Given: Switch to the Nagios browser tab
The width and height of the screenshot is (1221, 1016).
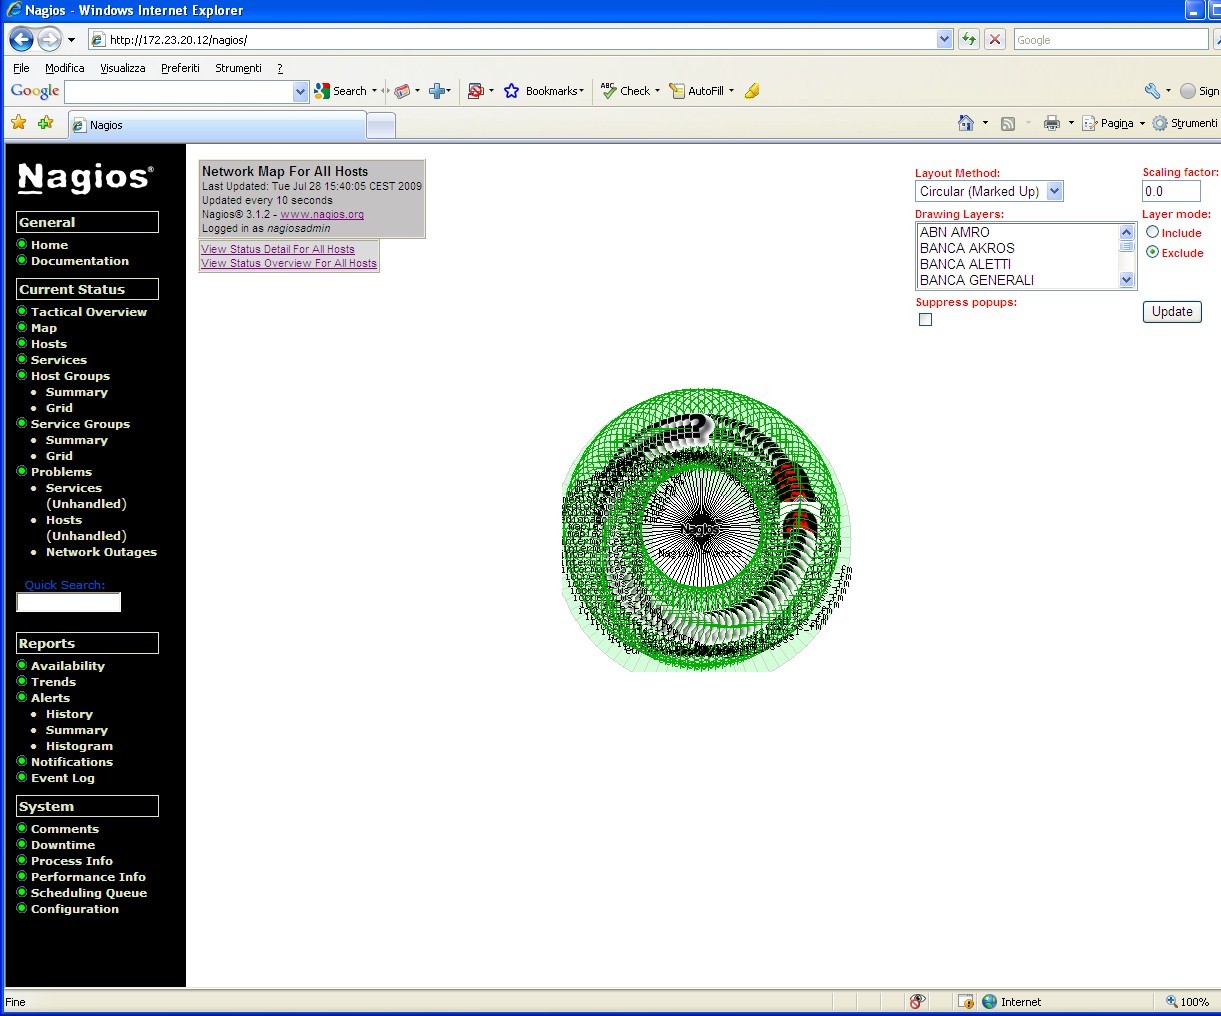Looking at the screenshot, I should pyautogui.click(x=217, y=125).
